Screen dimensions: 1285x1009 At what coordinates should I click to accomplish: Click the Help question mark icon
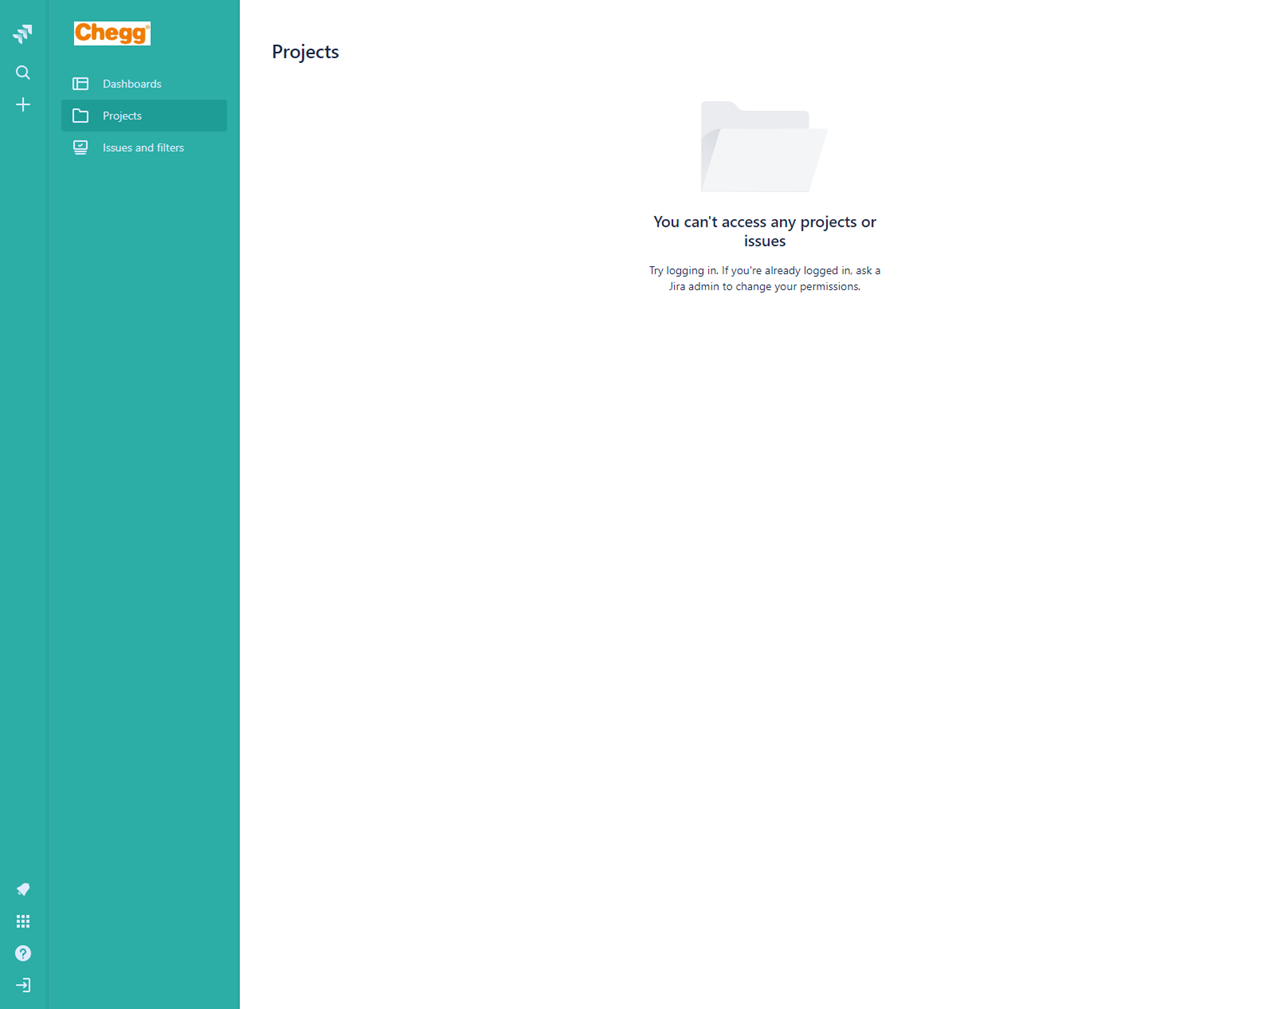pyautogui.click(x=23, y=954)
